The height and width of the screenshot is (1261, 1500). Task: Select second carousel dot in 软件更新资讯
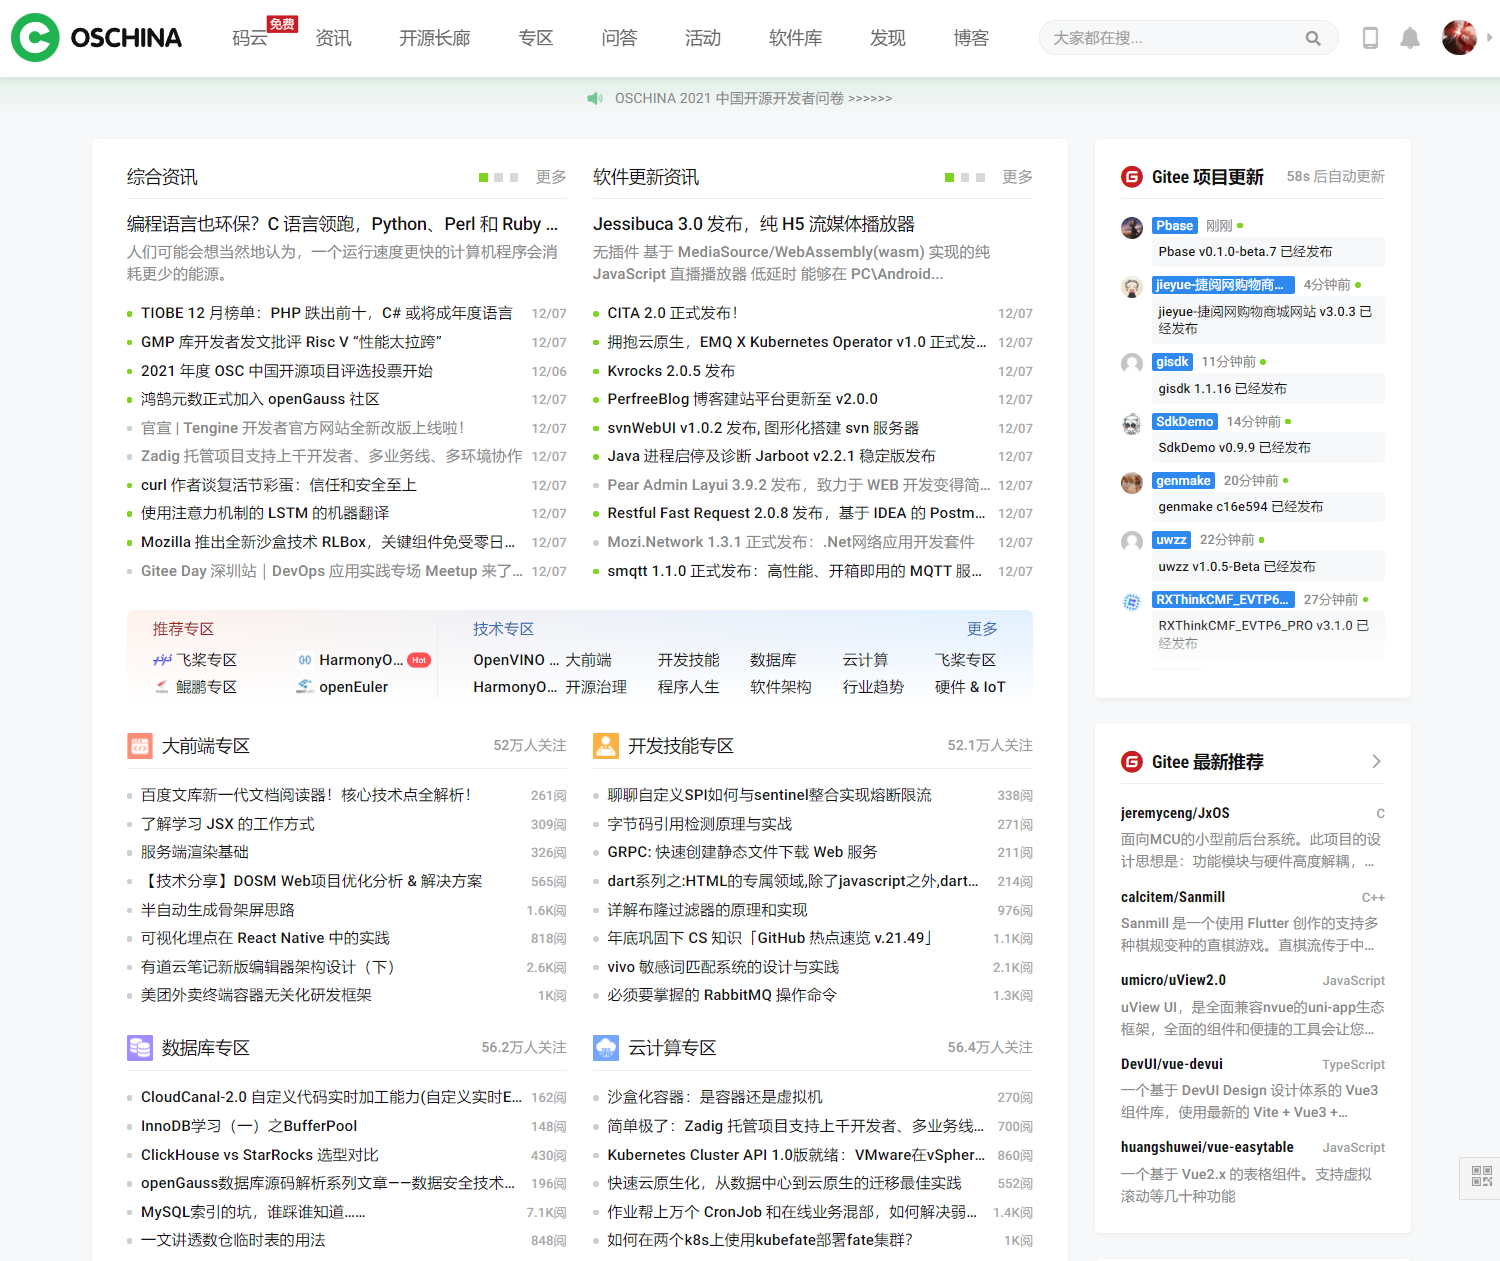pos(965,177)
